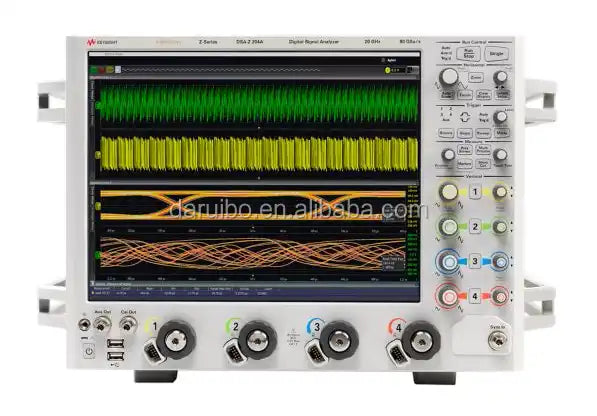Choose the trigger Sweep button
The width and height of the screenshot is (597, 416).
[483, 133]
